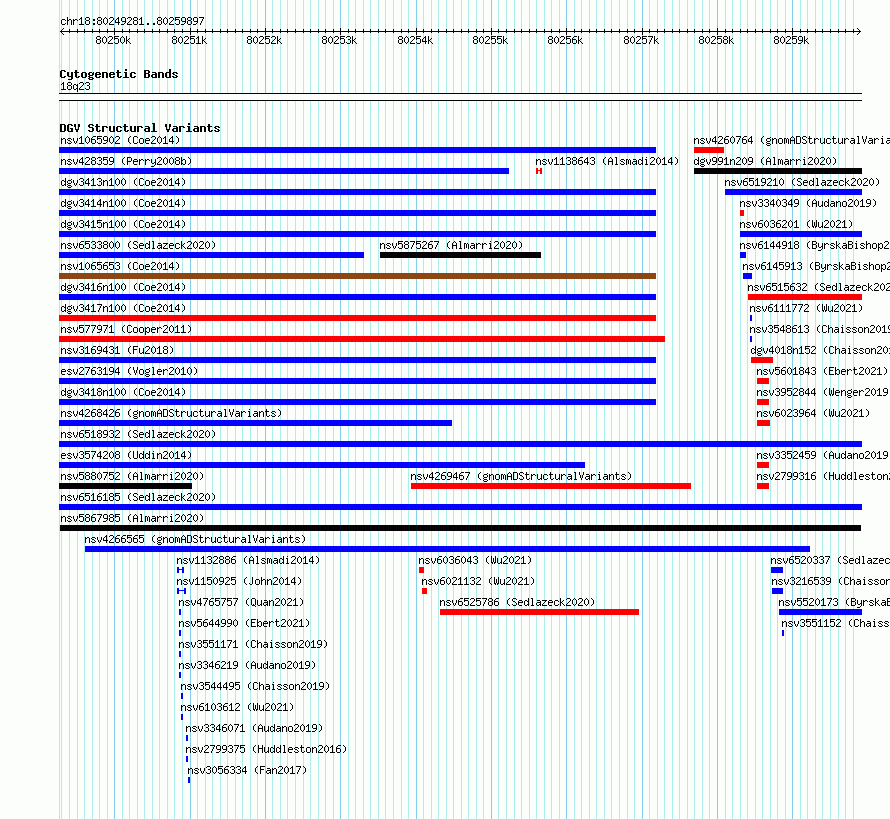This screenshot has width=890, height=819.
Task: Click nsv3551171 (Chaisson2019) label
Action: pos(253,644)
